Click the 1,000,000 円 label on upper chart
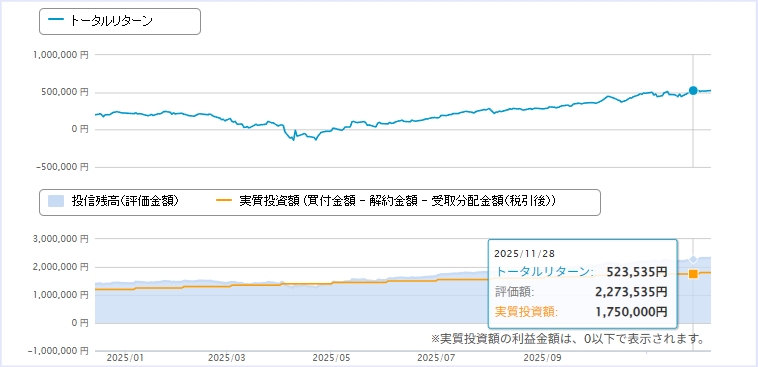The width and height of the screenshot is (758, 367). 61,56
